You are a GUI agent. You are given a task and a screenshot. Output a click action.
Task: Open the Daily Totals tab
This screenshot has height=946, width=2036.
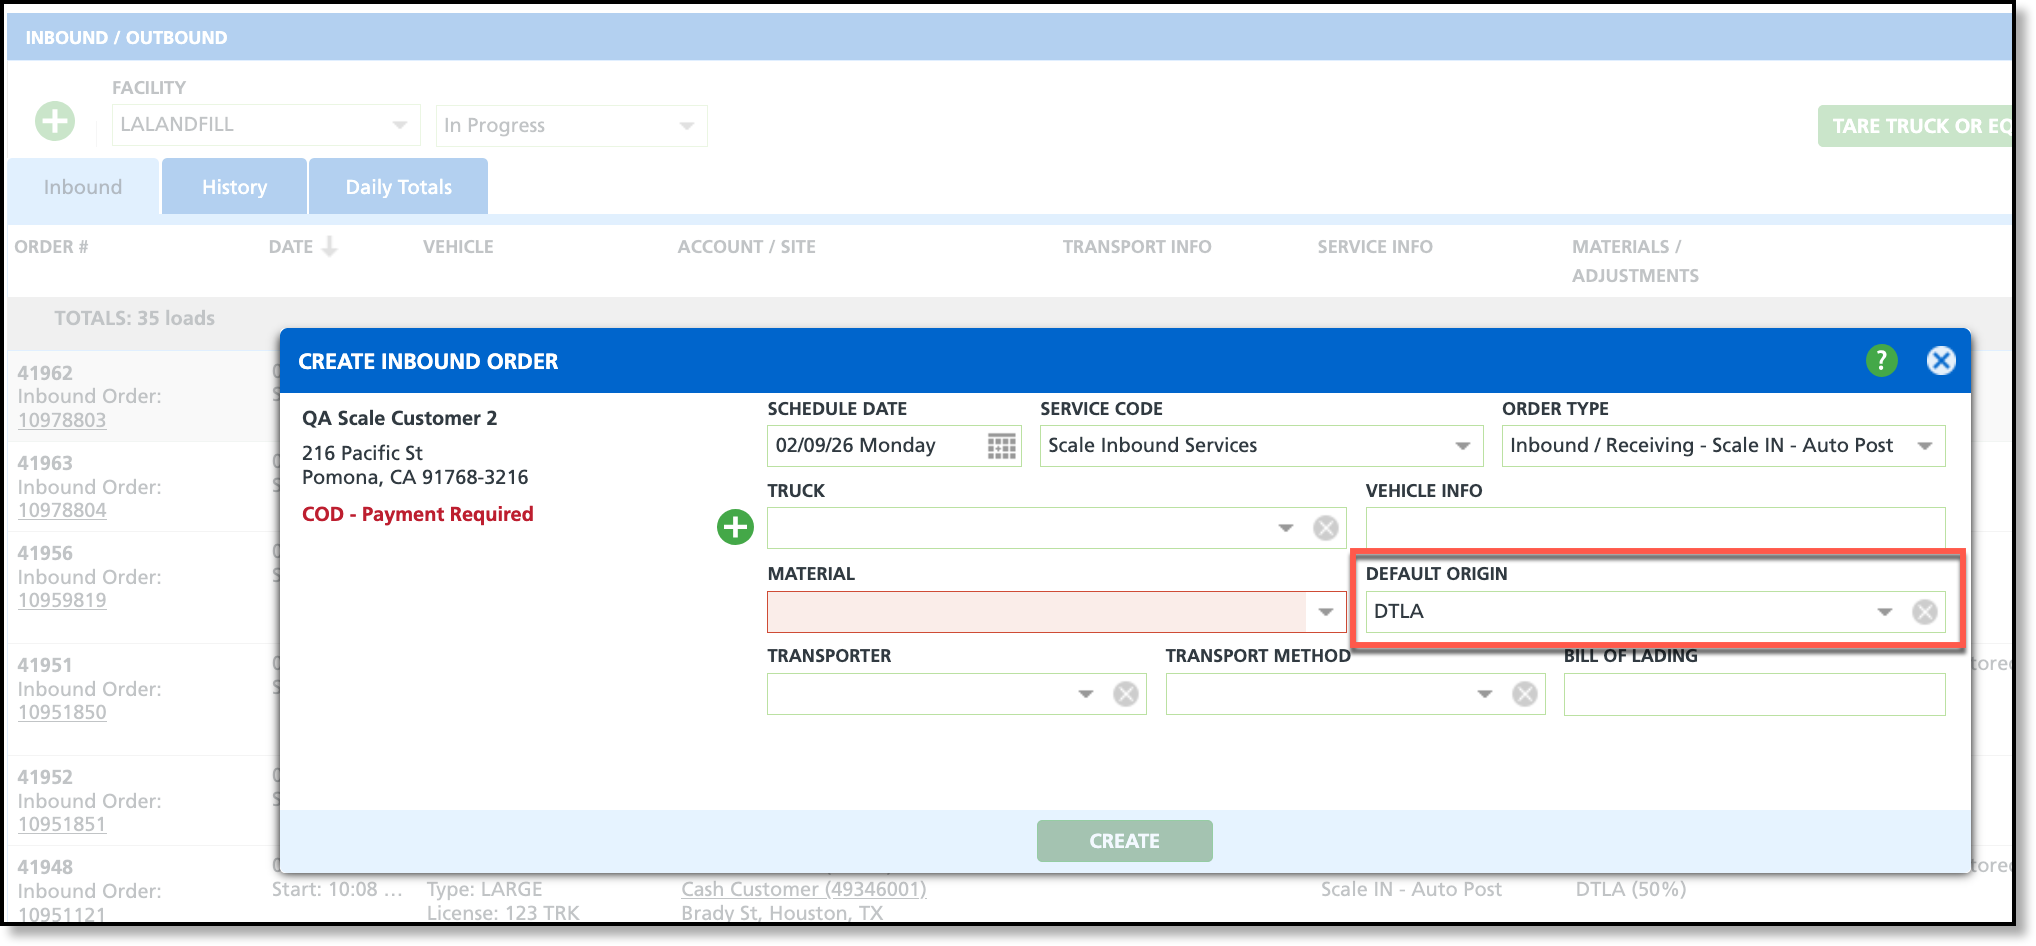pyautogui.click(x=399, y=187)
